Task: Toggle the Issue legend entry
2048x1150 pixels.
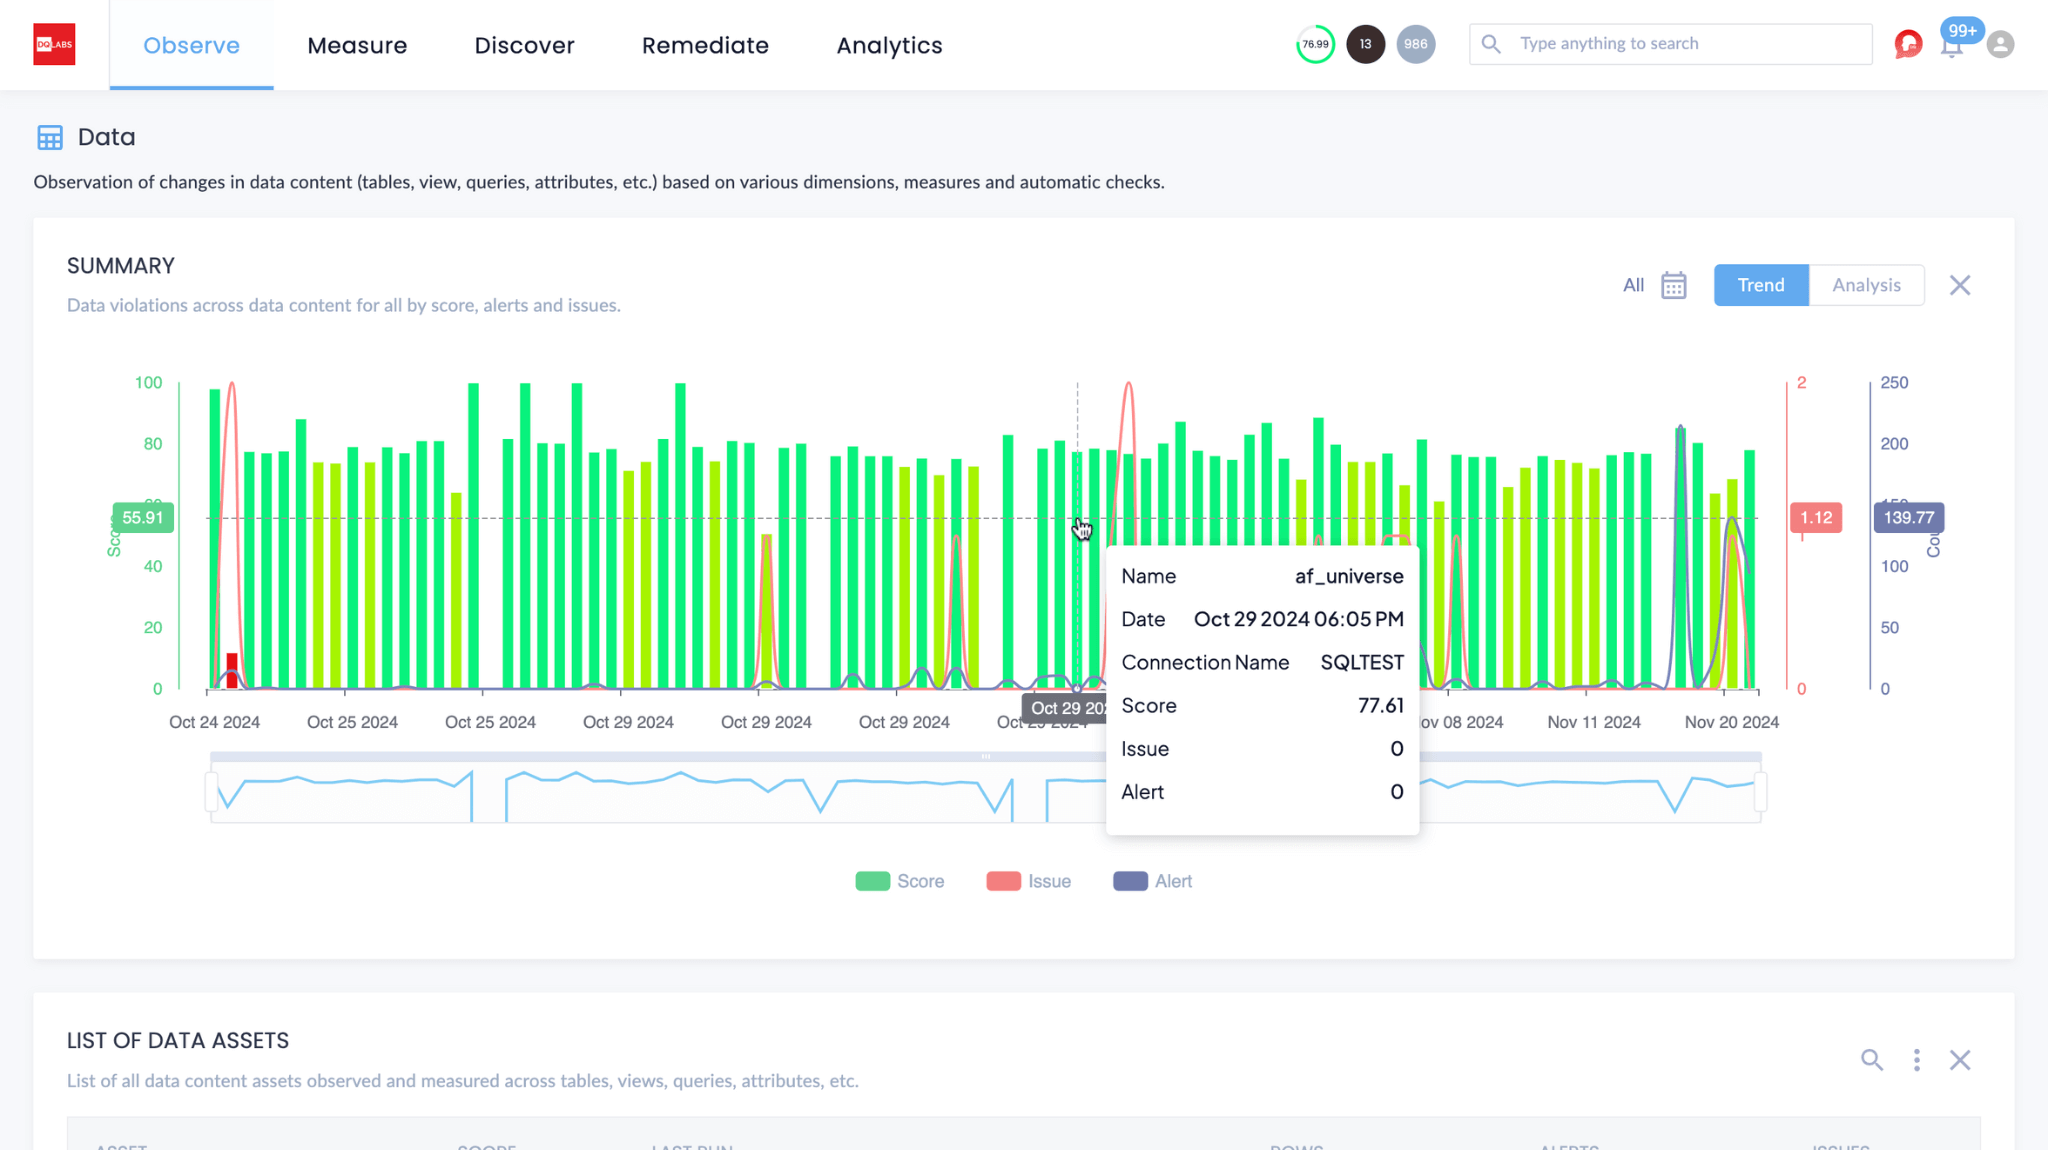Action: click(1030, 881)
